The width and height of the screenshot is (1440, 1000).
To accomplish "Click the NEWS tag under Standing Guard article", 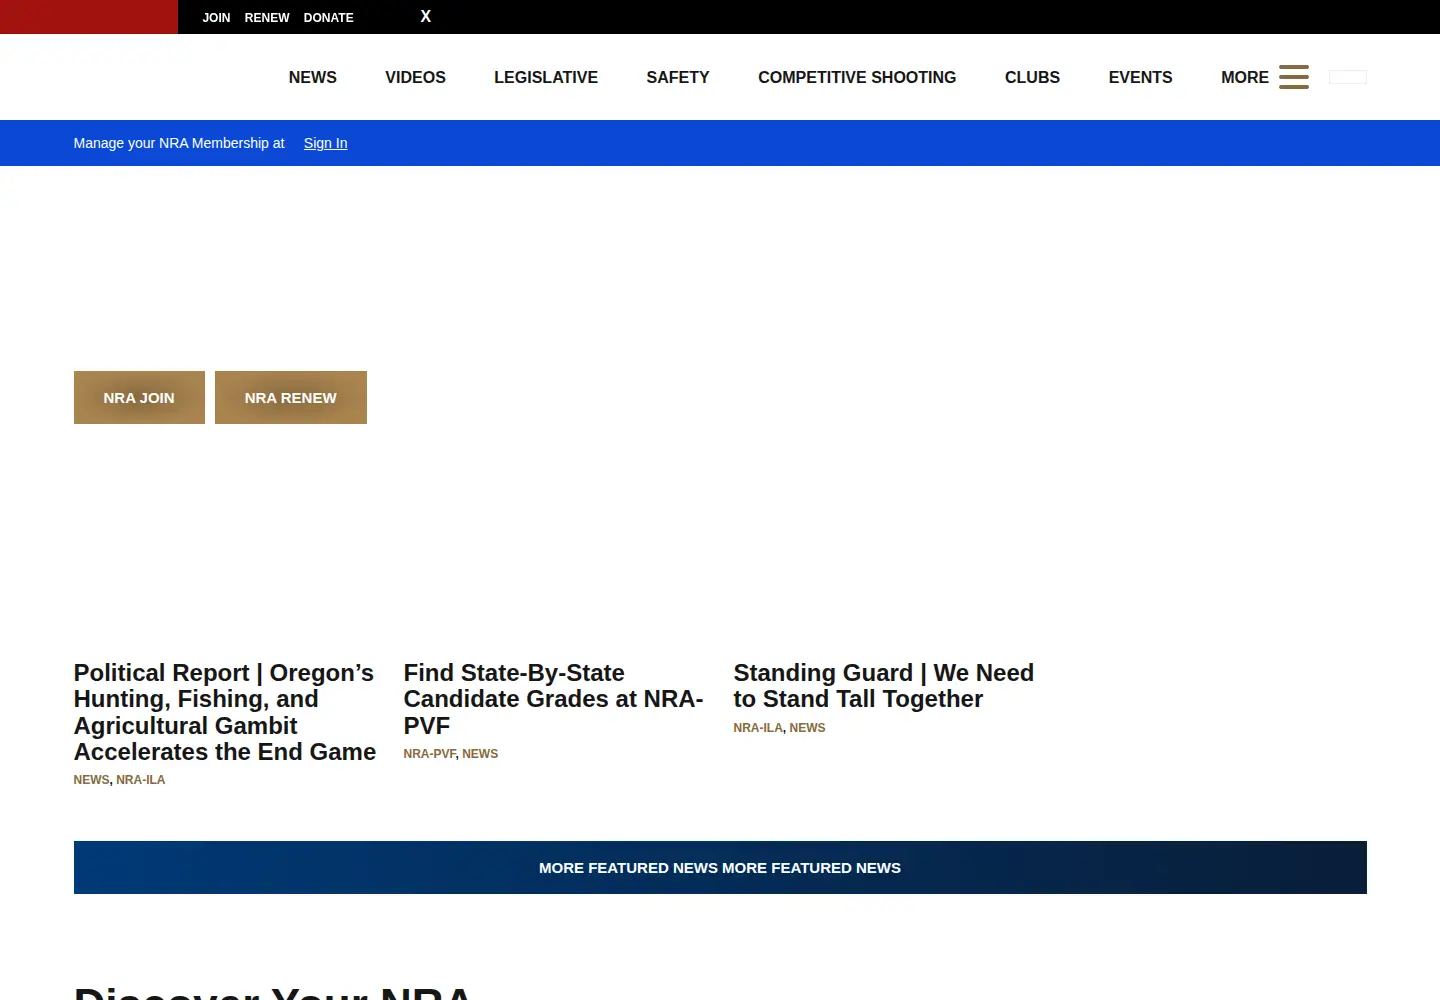I will (x=807, y=728).
